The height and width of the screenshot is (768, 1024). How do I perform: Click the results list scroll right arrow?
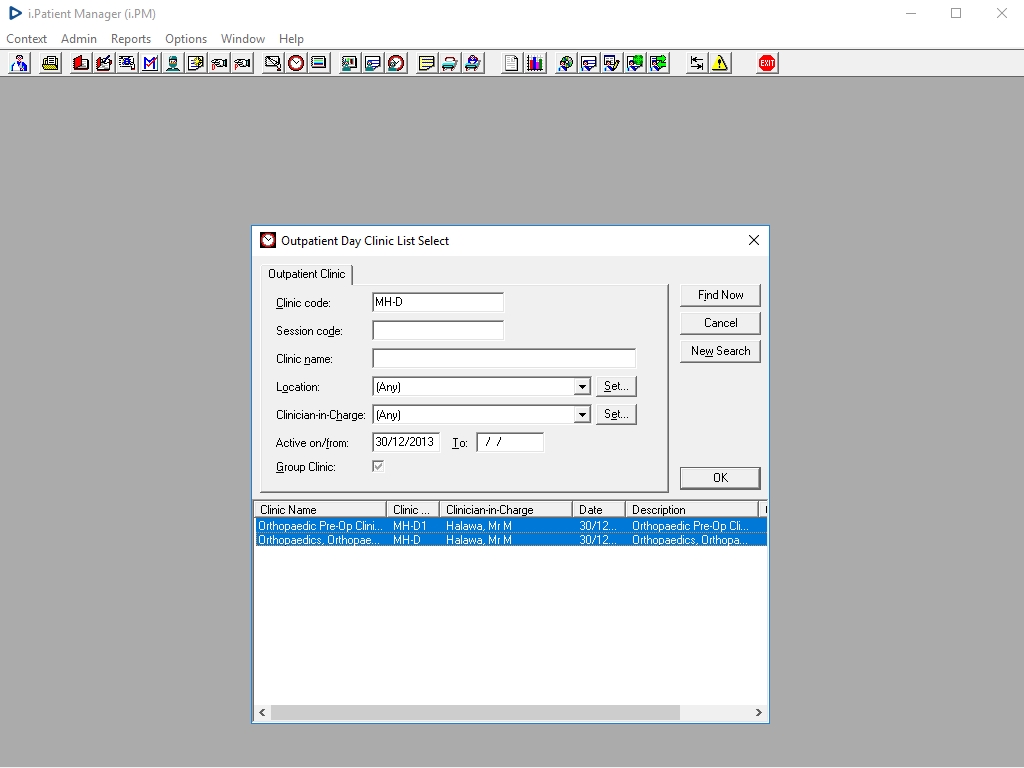758,712
